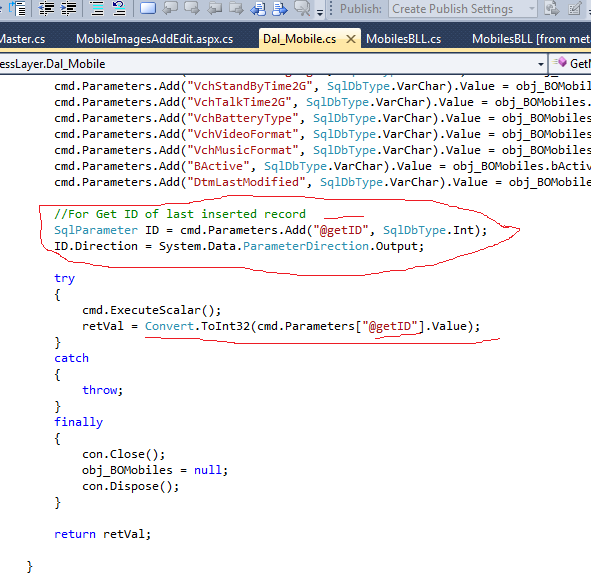Open the MobilesBLL [from metadata] tab
The height and width of the screenshot is (573, 591).
[531, 39]
